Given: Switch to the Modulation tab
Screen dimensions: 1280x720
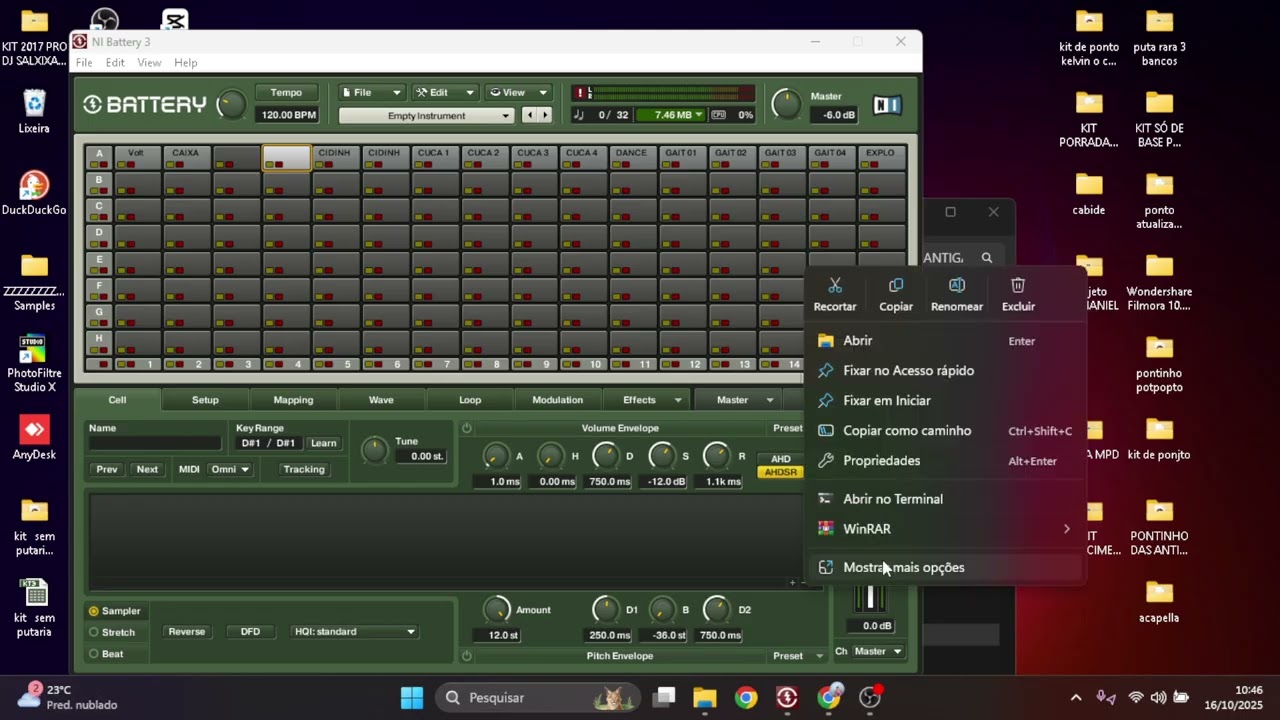Looking at the screenshot, I should tap(557, 400).
